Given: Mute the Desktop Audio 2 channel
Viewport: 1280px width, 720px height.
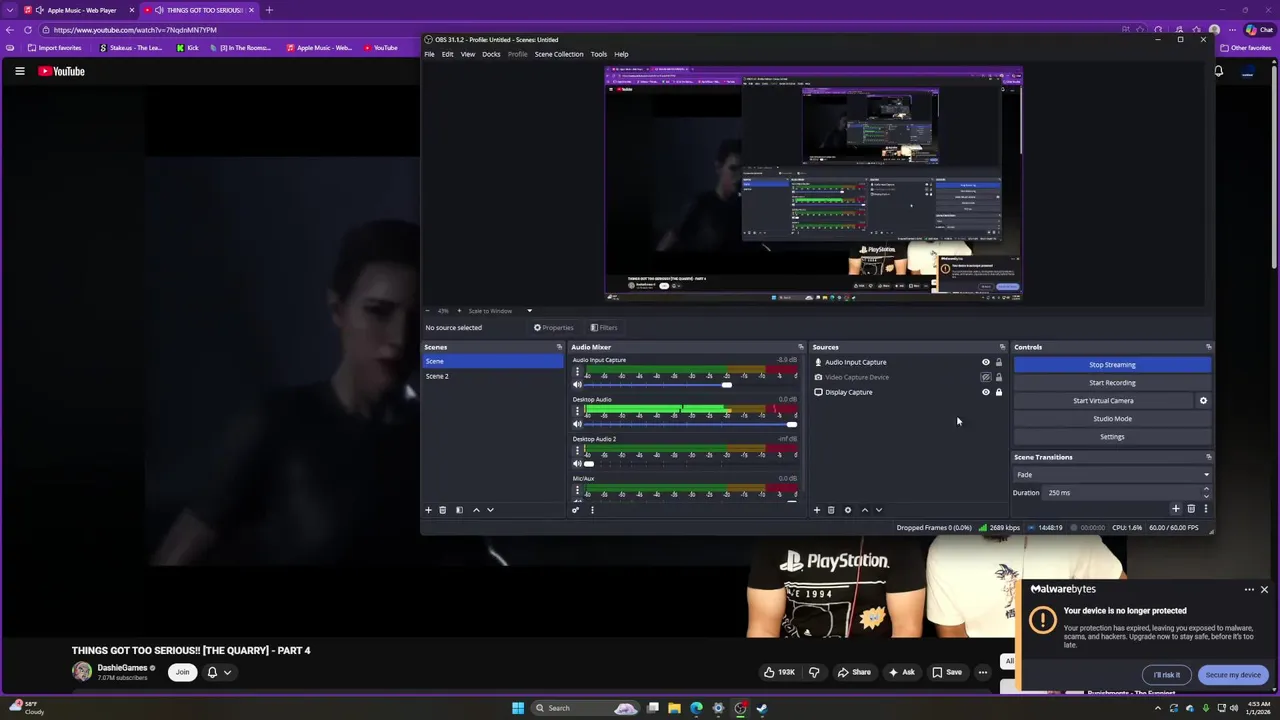Looking at the screenshot, I should tap(577, 463).
